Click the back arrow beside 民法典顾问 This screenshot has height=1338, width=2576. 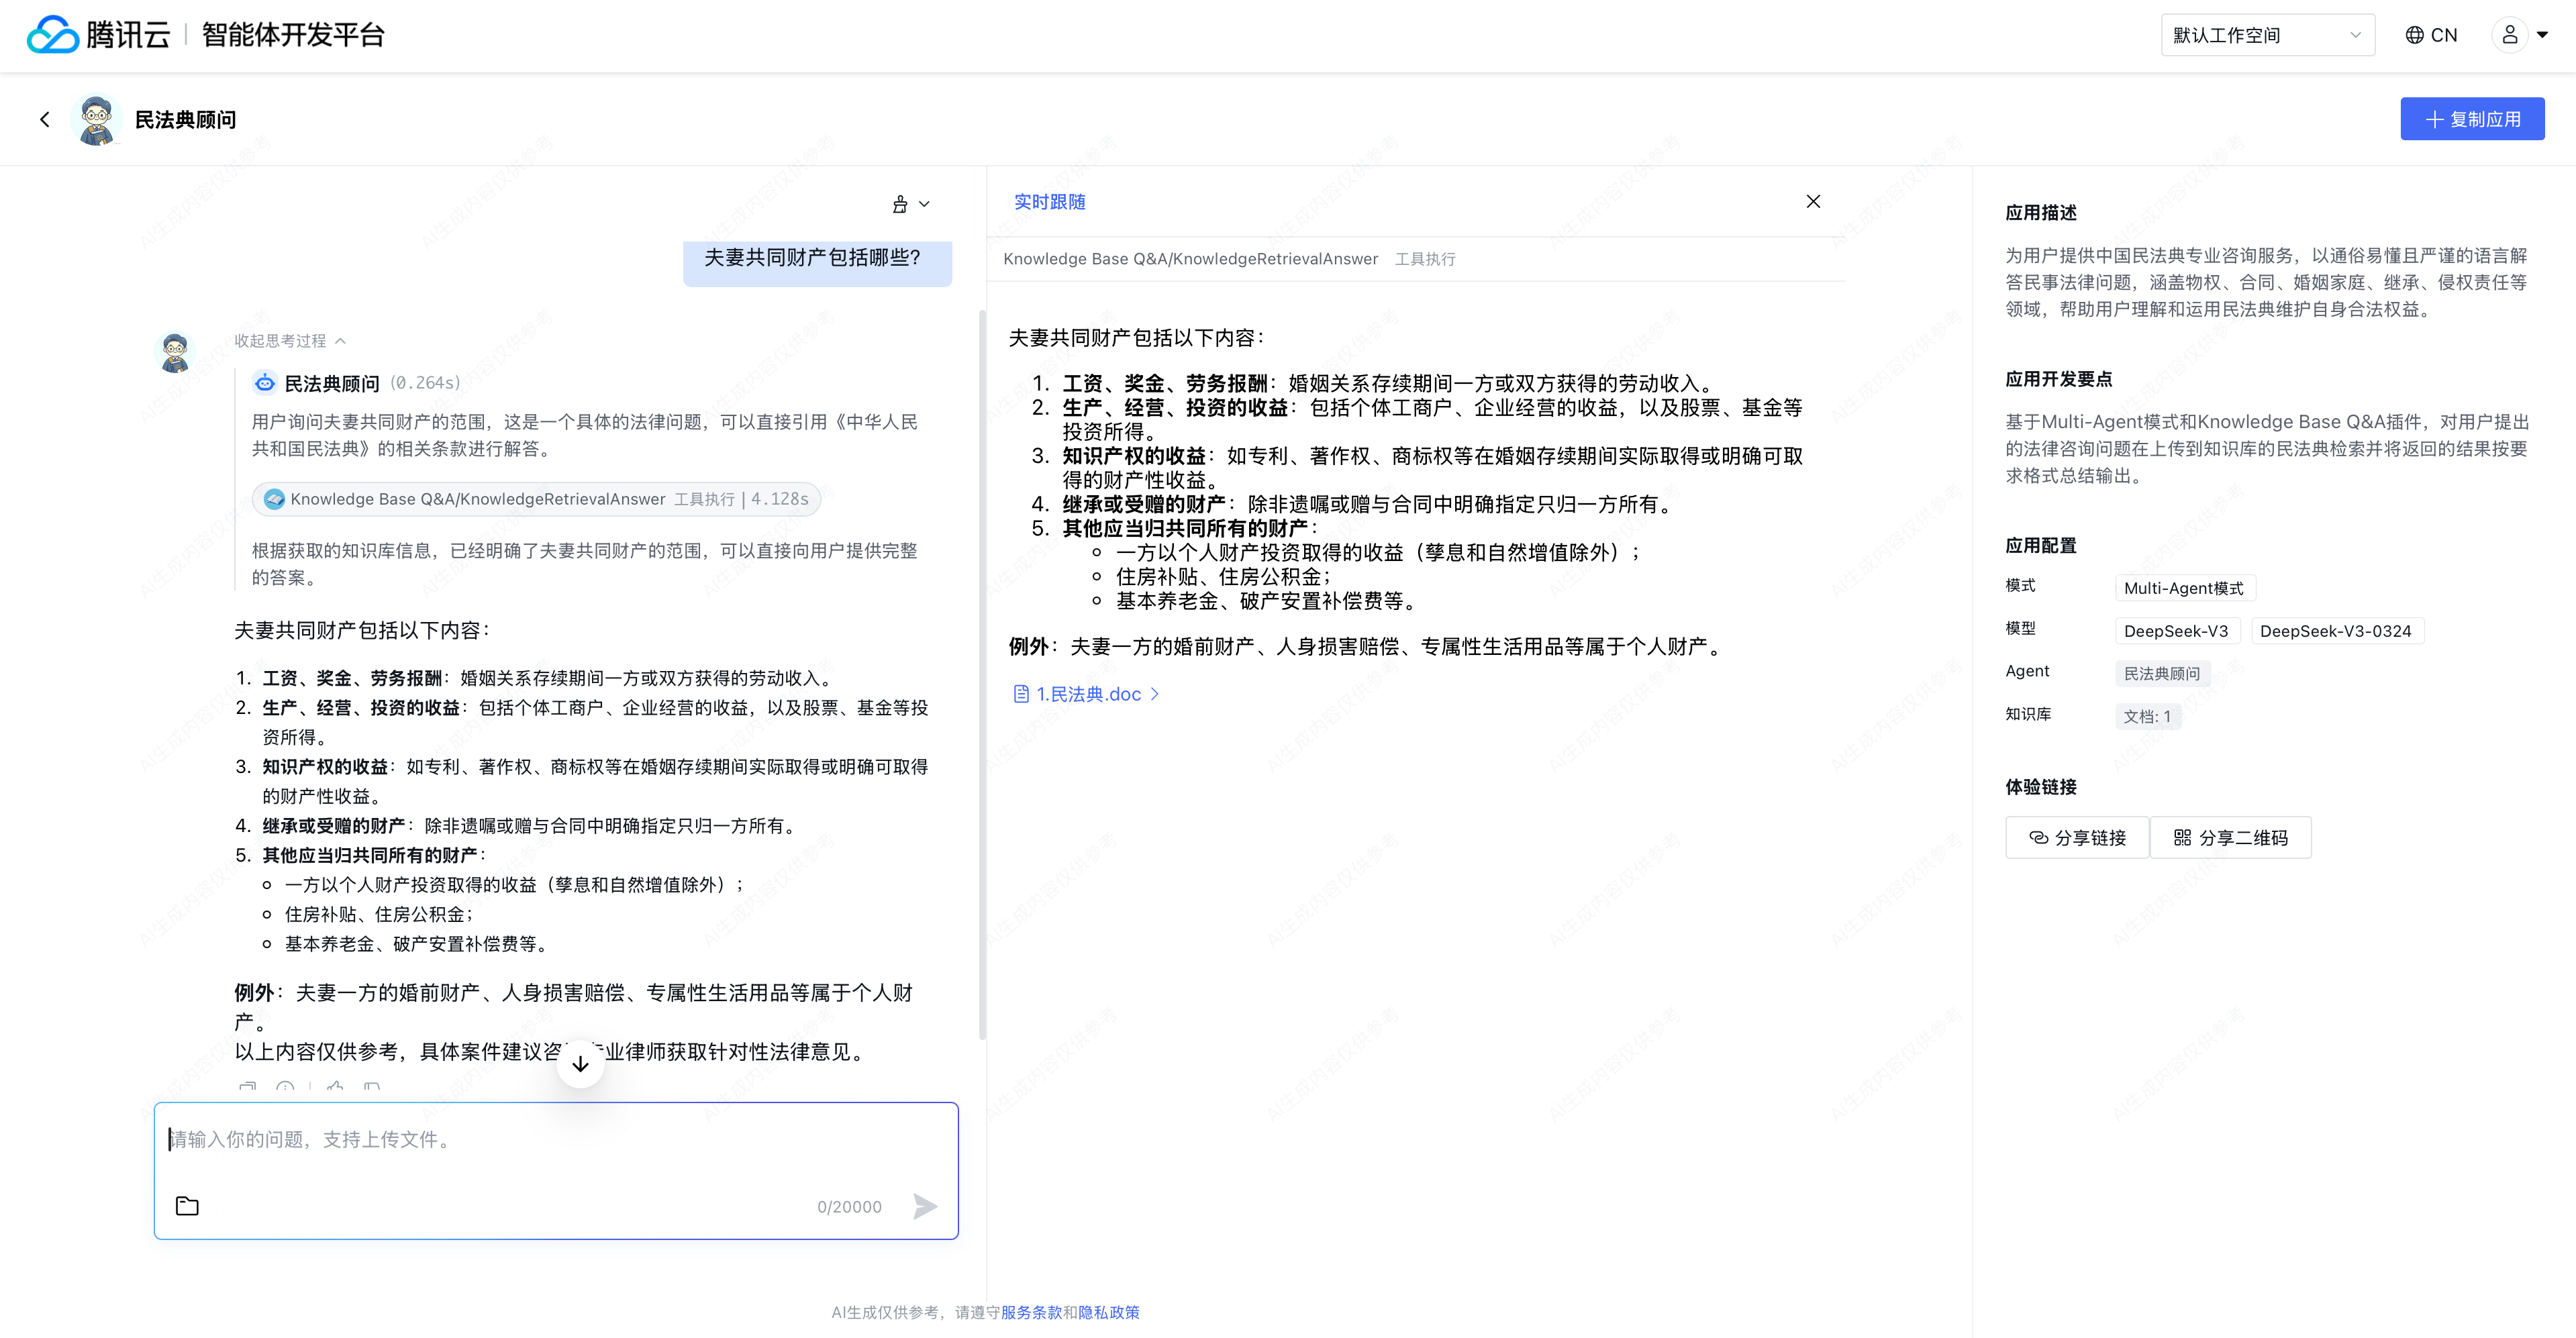pos(44,120)
